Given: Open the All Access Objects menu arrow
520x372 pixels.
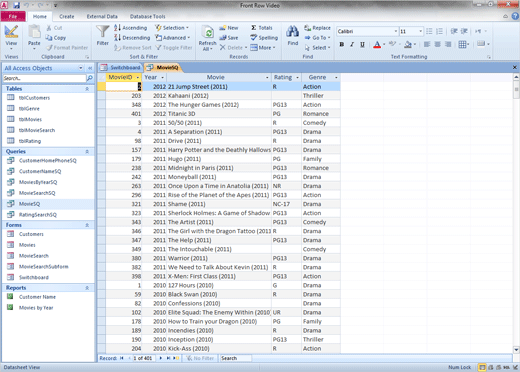Looking at the screenshot, I should click(81, 68).
